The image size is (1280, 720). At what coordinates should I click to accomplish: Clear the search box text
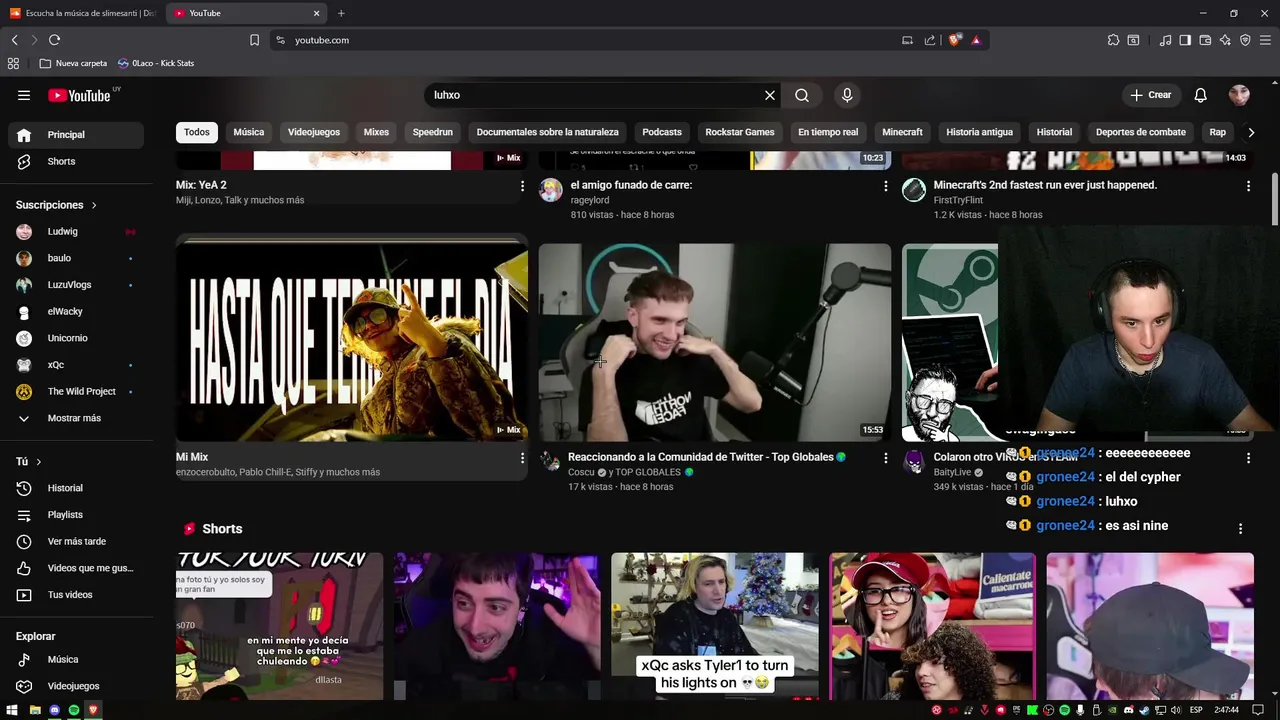770,95
